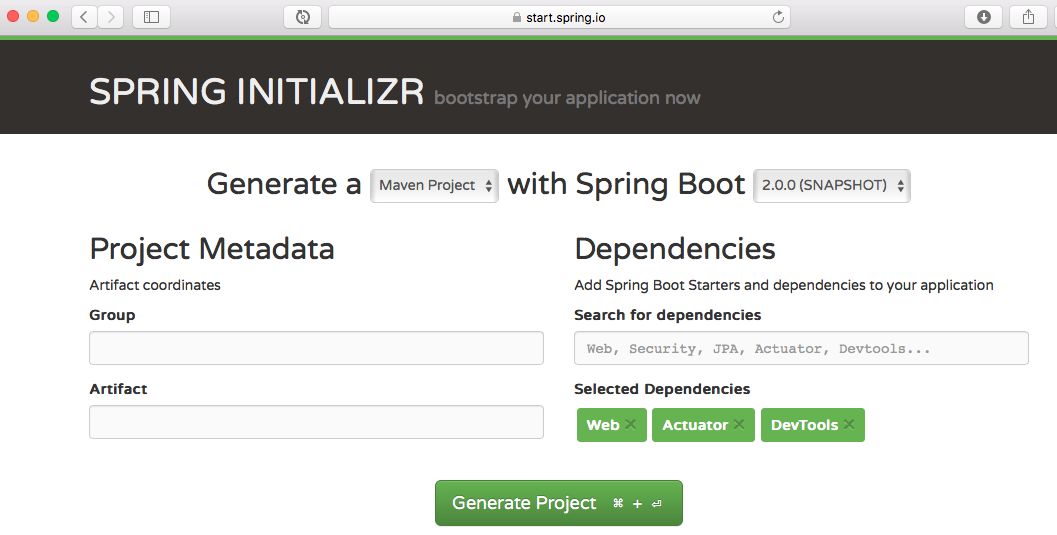Click the Safari share icon
The height and width of the screenshot is (535, 1057).
point(1028,17)
